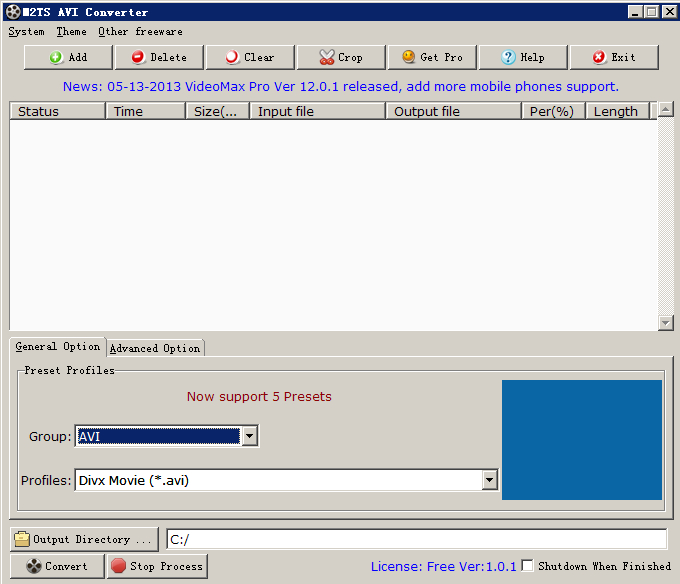Image resolution: width=680 pixels, height=584 pixels.
Task: Choose folder via Output Directory button
Action: tap(84, 539)
